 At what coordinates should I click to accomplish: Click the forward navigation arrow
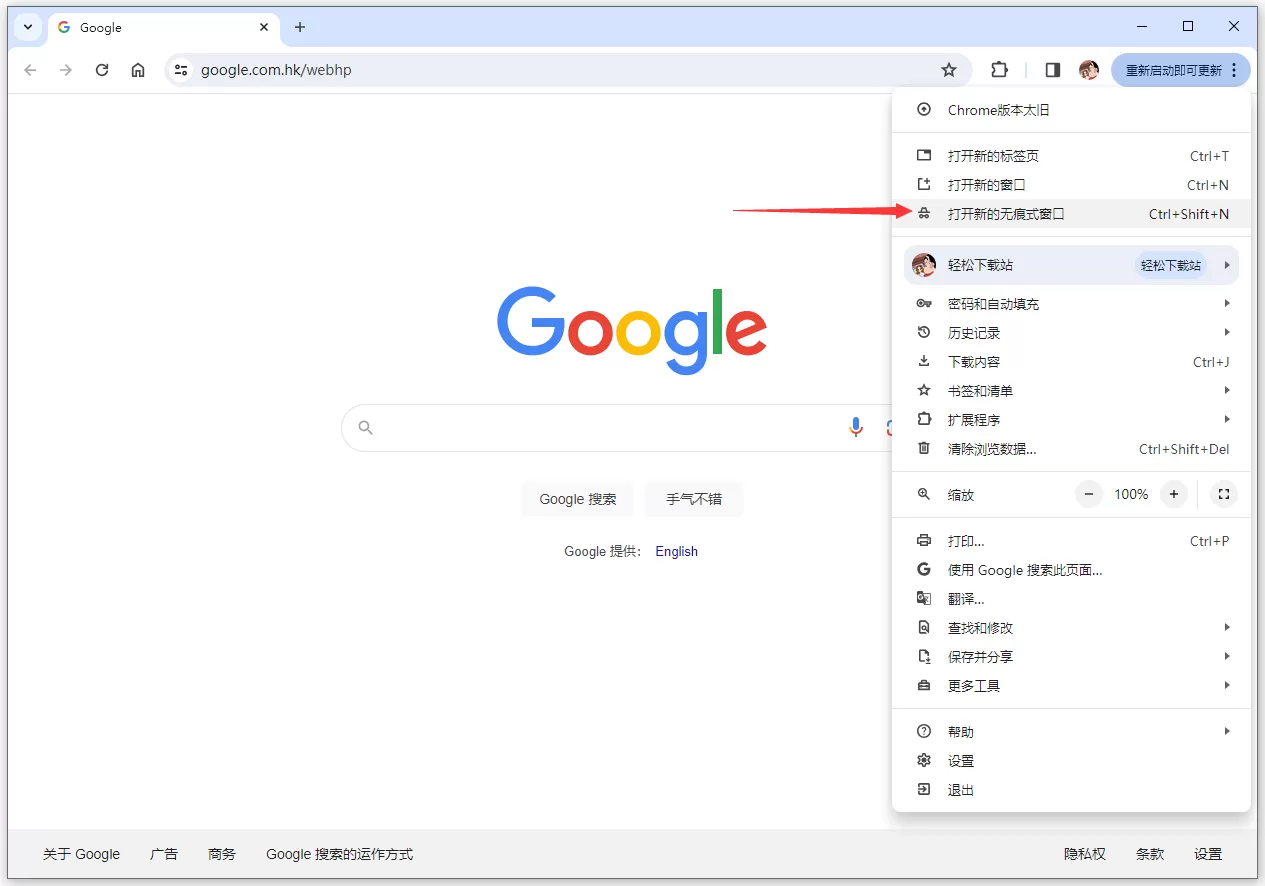coord(66,70)
